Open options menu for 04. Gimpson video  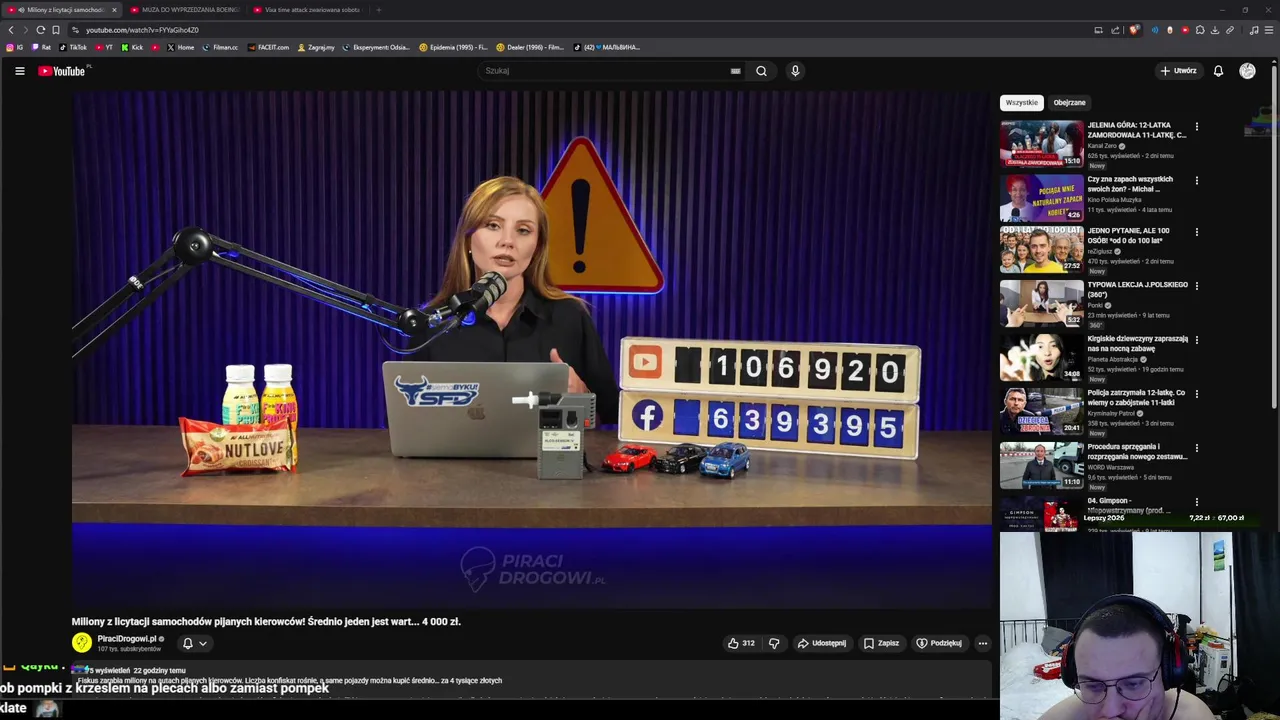[1196, 502]
